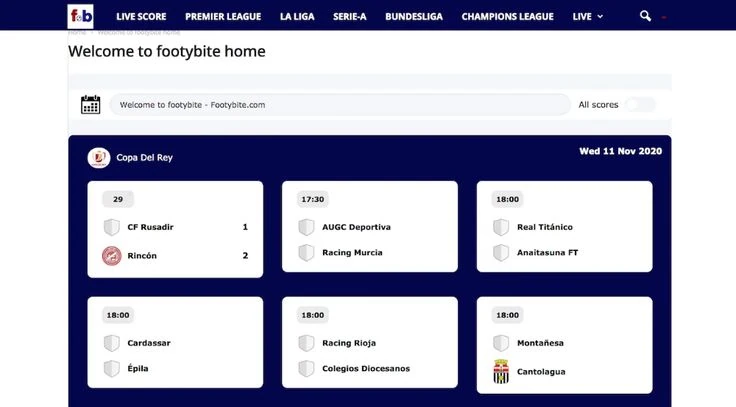The height and width of the screenshot is (407, 736).
Task: Open the calendar date picker icon
Action: tap(91, 104)
